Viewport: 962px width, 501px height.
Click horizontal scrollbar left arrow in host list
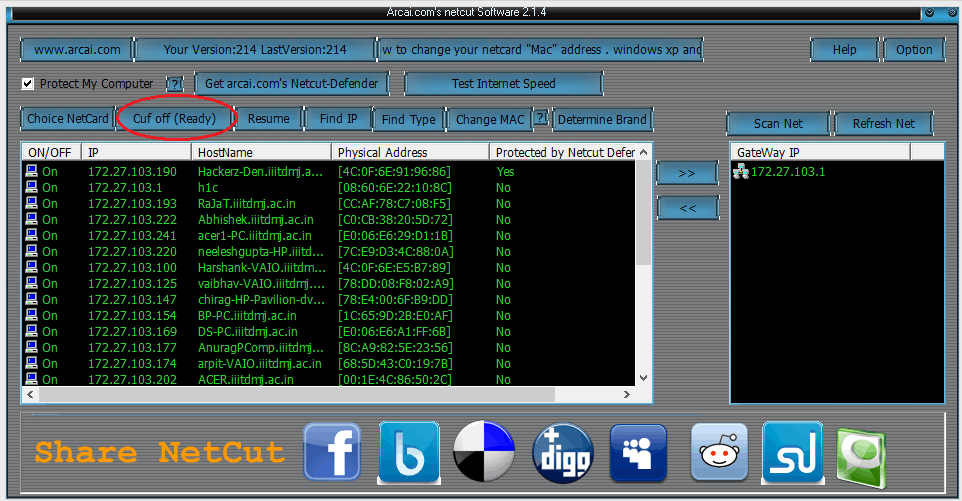30,394
